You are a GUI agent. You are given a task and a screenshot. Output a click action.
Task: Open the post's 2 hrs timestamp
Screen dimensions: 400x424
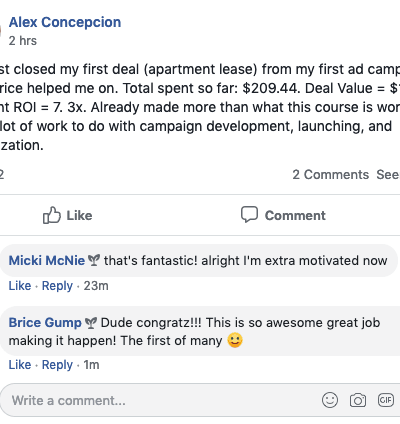23,41
